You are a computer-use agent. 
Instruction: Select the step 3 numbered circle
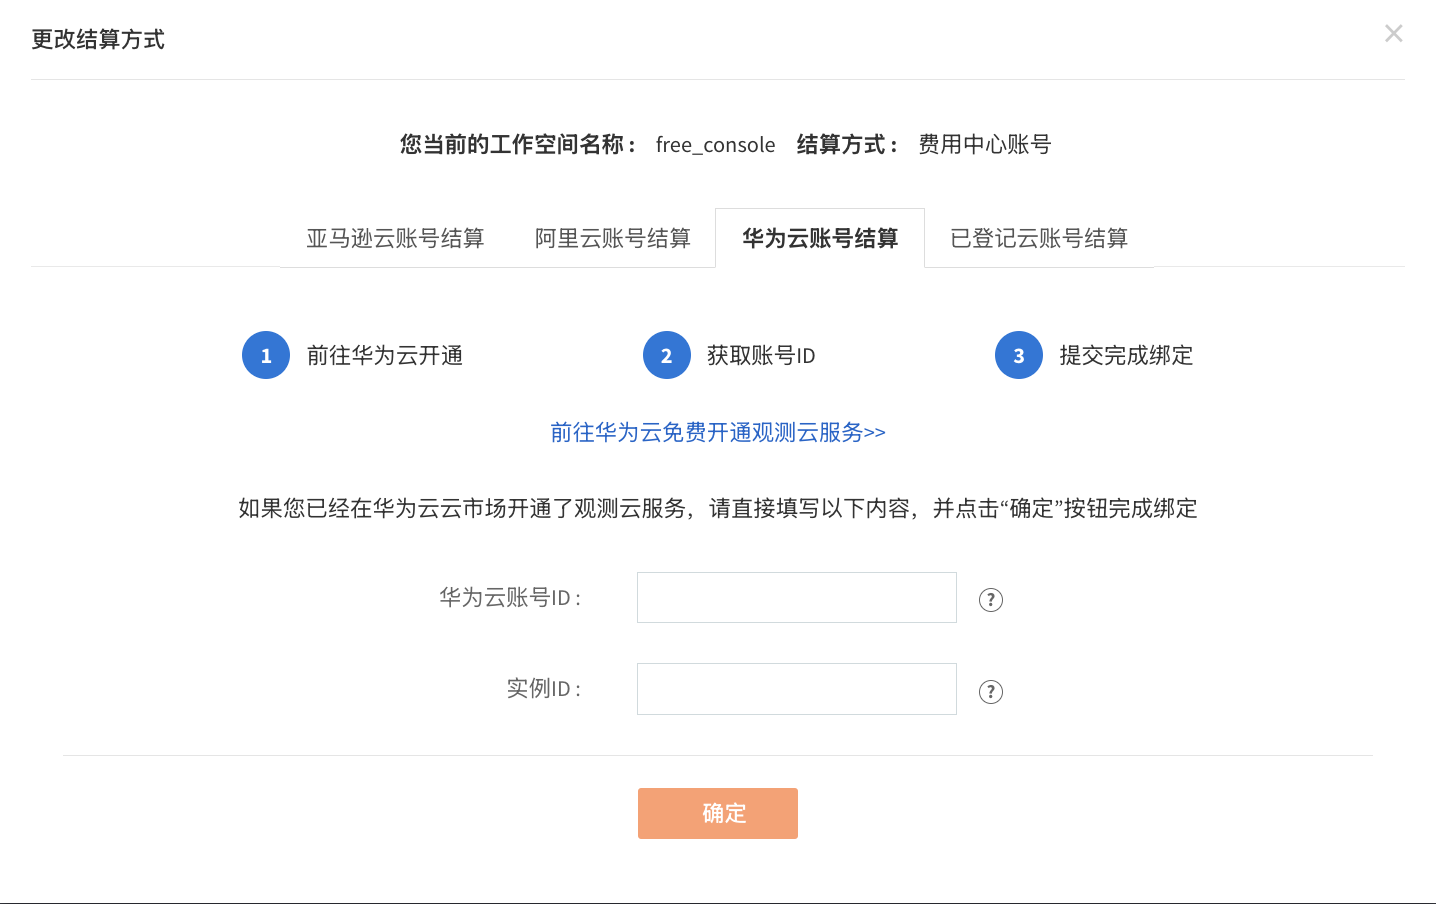click(x=1019, y=355)
